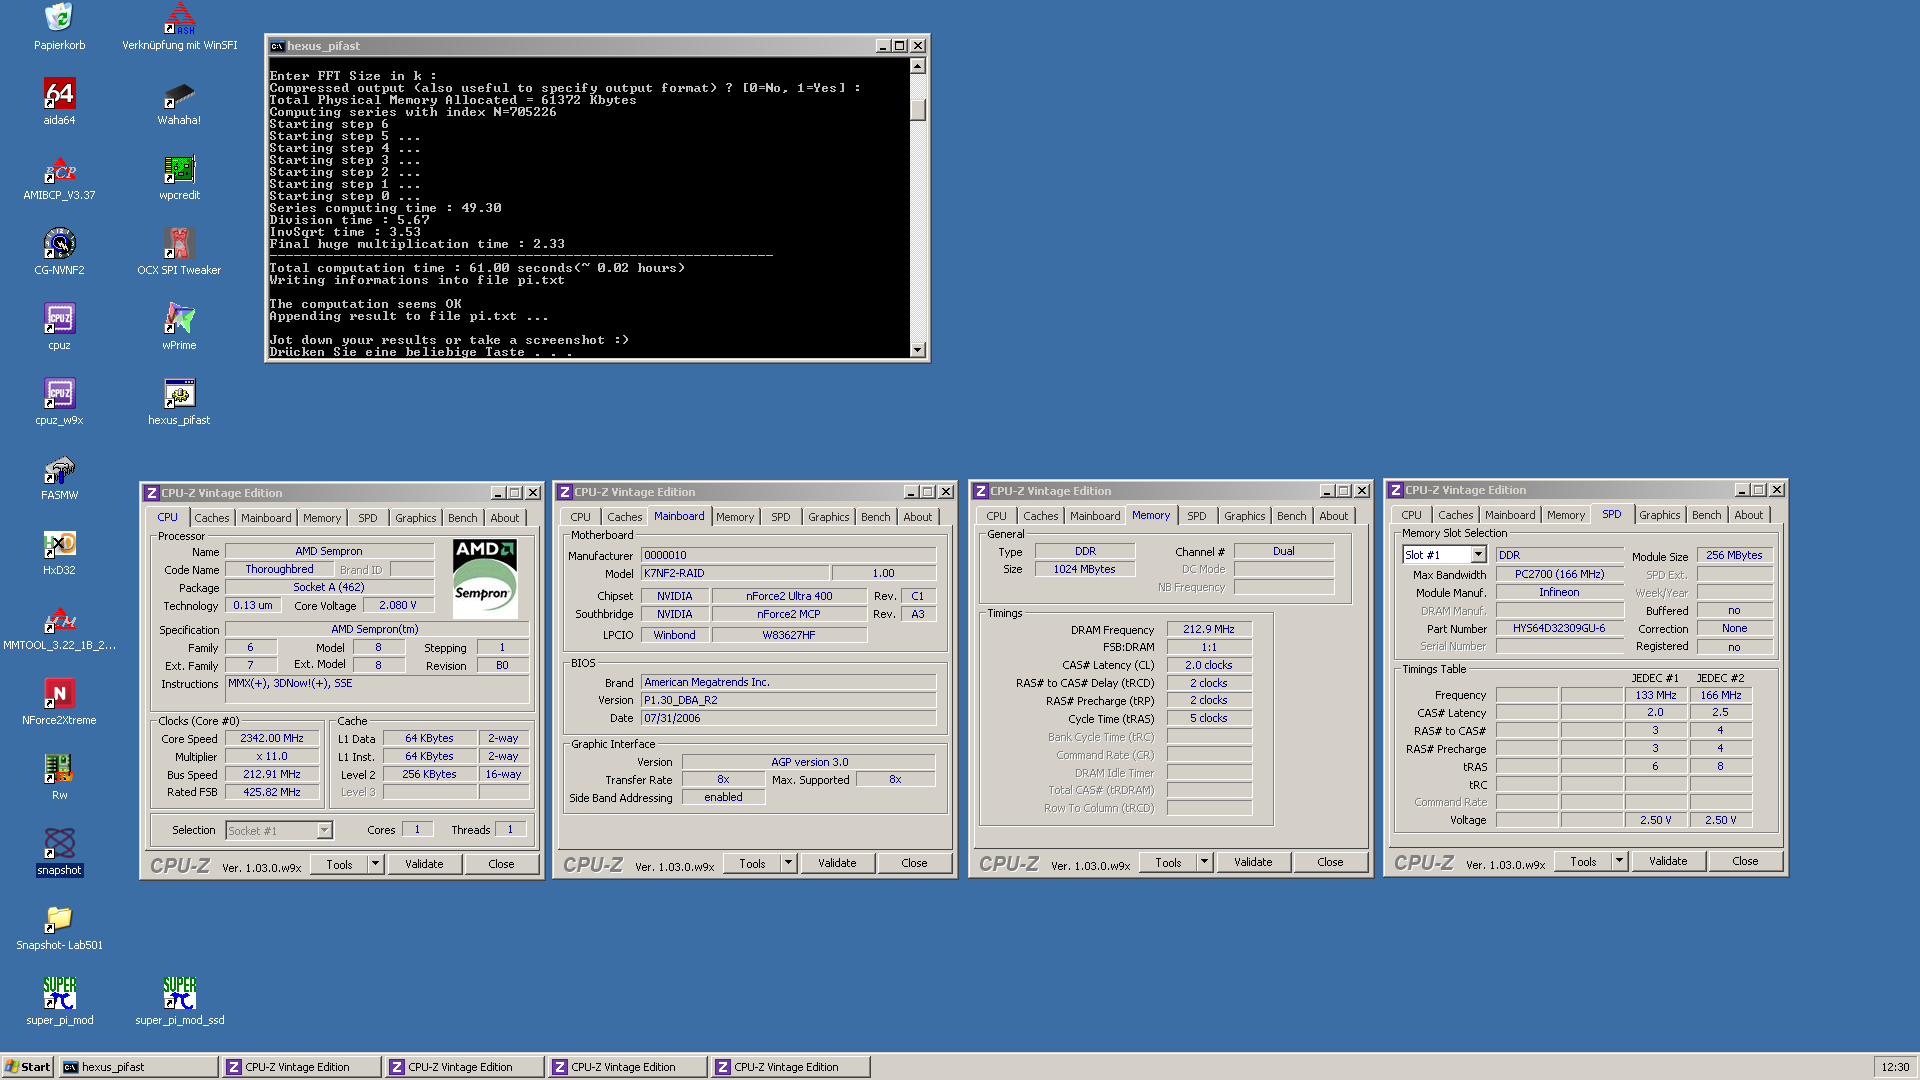Click Validate in the SPD CPU-Z window

pyautogui.click(x=1668, y=861)
